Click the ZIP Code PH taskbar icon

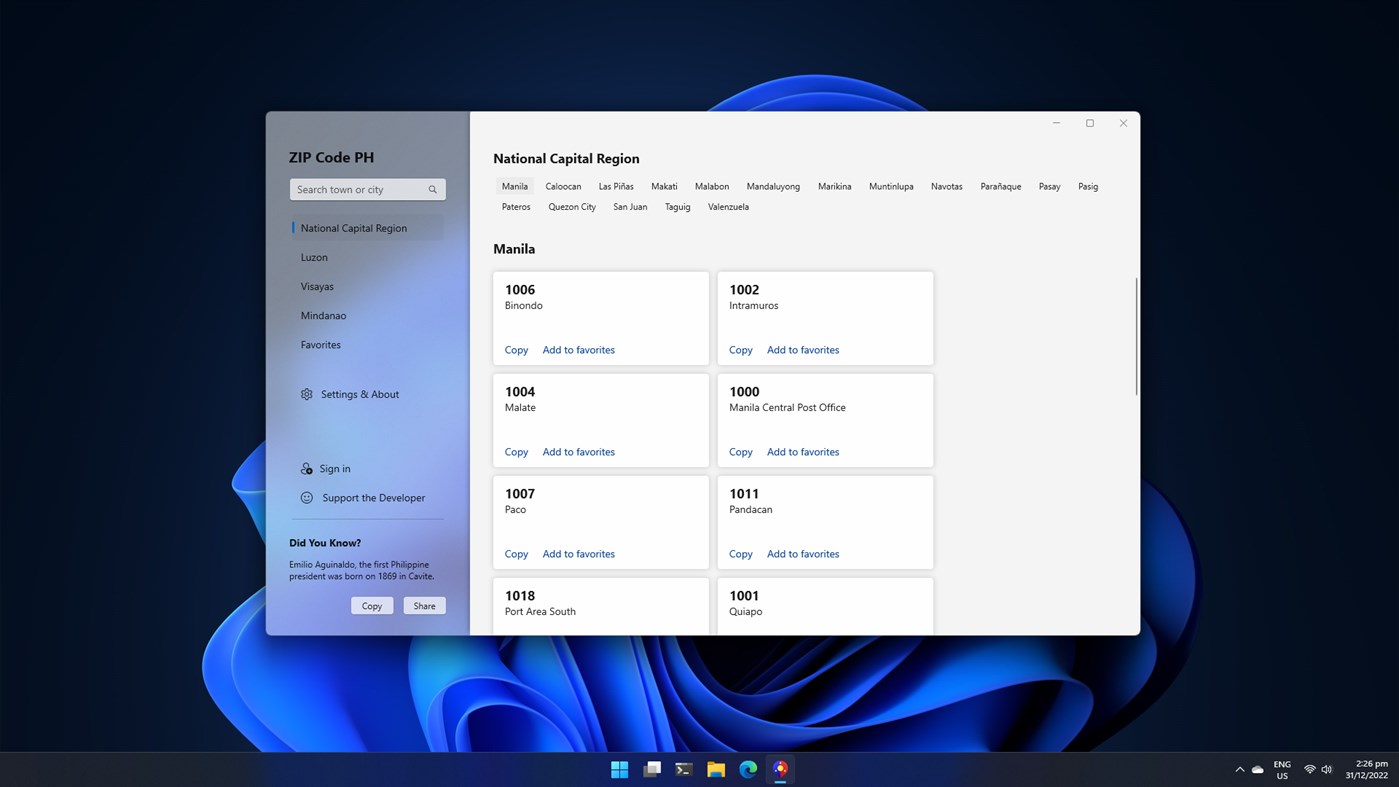click(780, 769)
